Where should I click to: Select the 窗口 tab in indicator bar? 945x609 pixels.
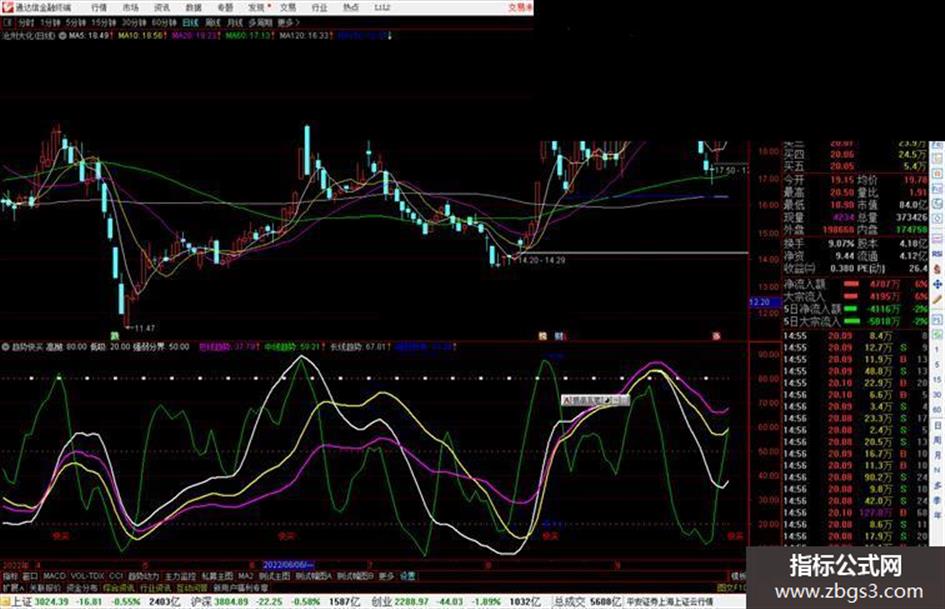pos(30,576)
